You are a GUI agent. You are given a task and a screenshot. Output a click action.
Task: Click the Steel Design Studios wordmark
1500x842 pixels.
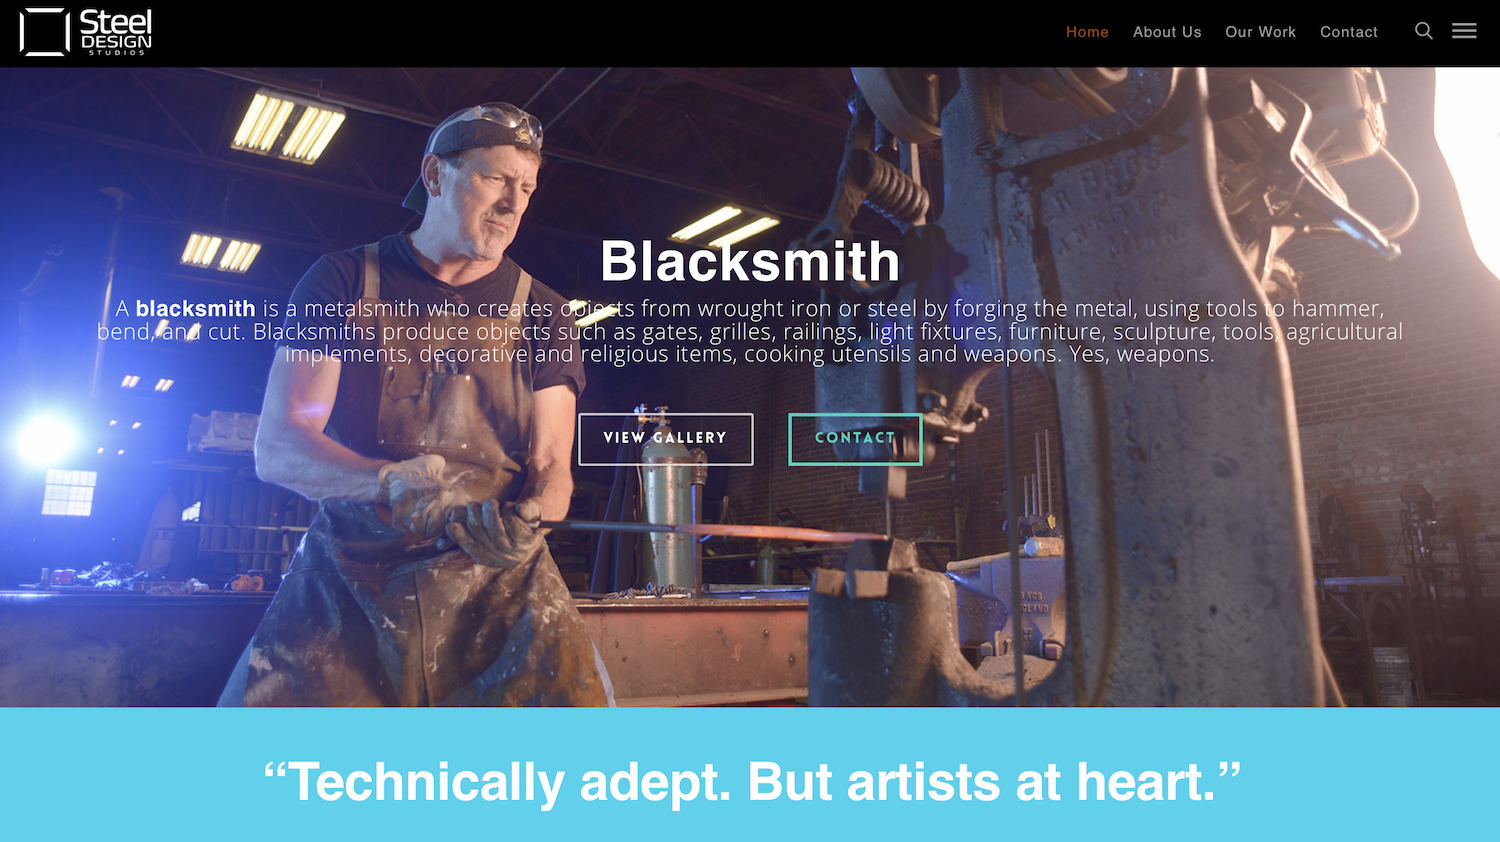pos(116,32)
